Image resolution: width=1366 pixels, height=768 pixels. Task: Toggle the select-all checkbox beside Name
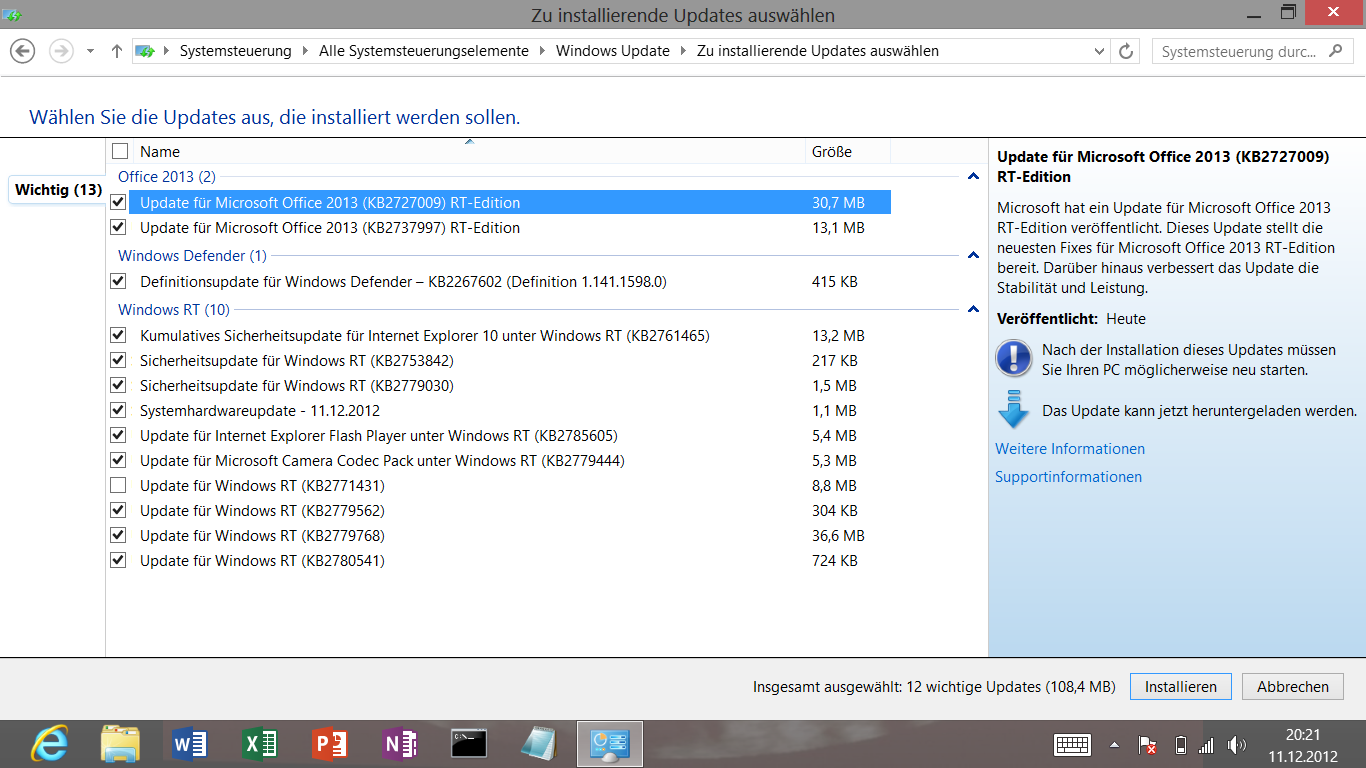point(120,151)
